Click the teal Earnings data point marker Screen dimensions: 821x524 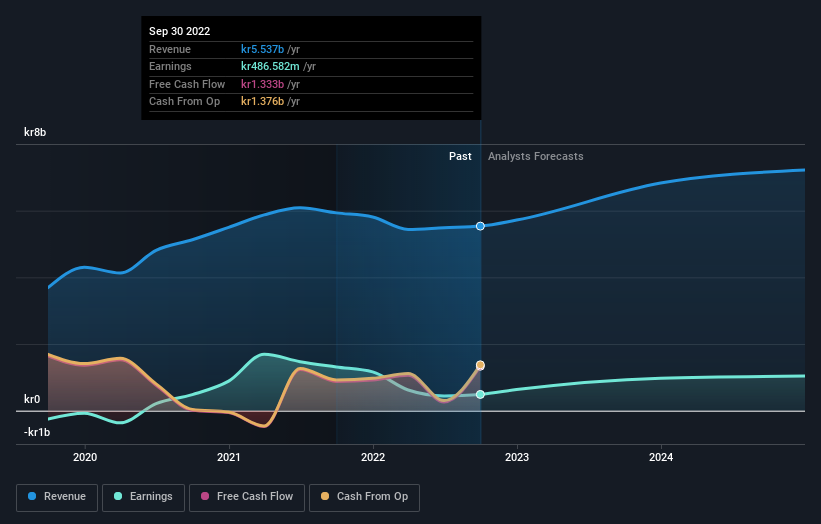[x=480, y=394]
